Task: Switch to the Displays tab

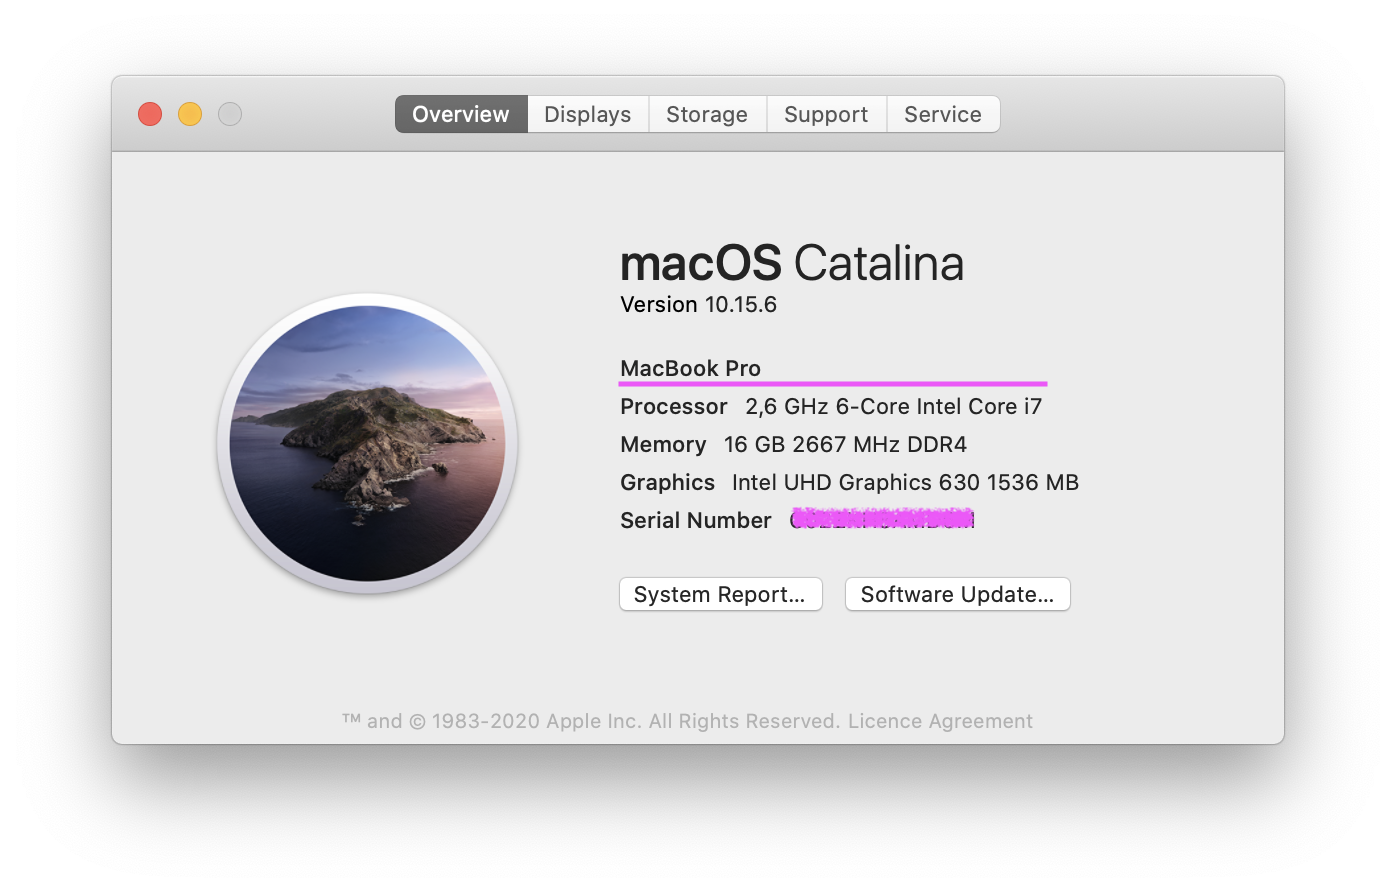Action: coord(587,113)
